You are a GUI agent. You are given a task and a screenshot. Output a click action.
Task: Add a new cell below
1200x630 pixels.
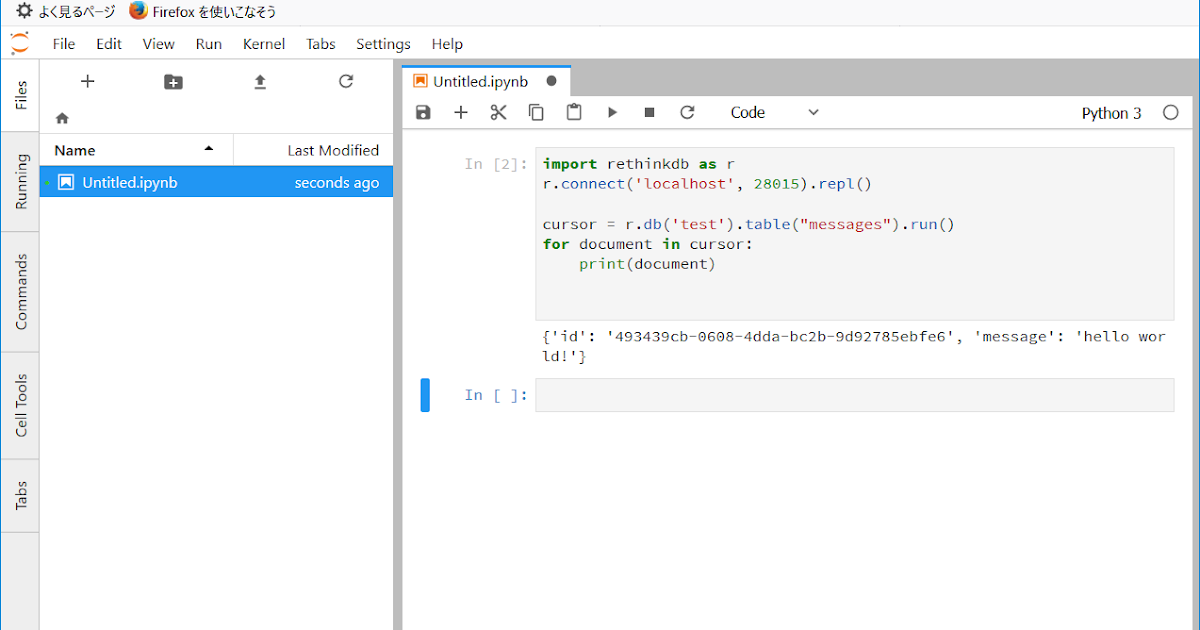460,112
